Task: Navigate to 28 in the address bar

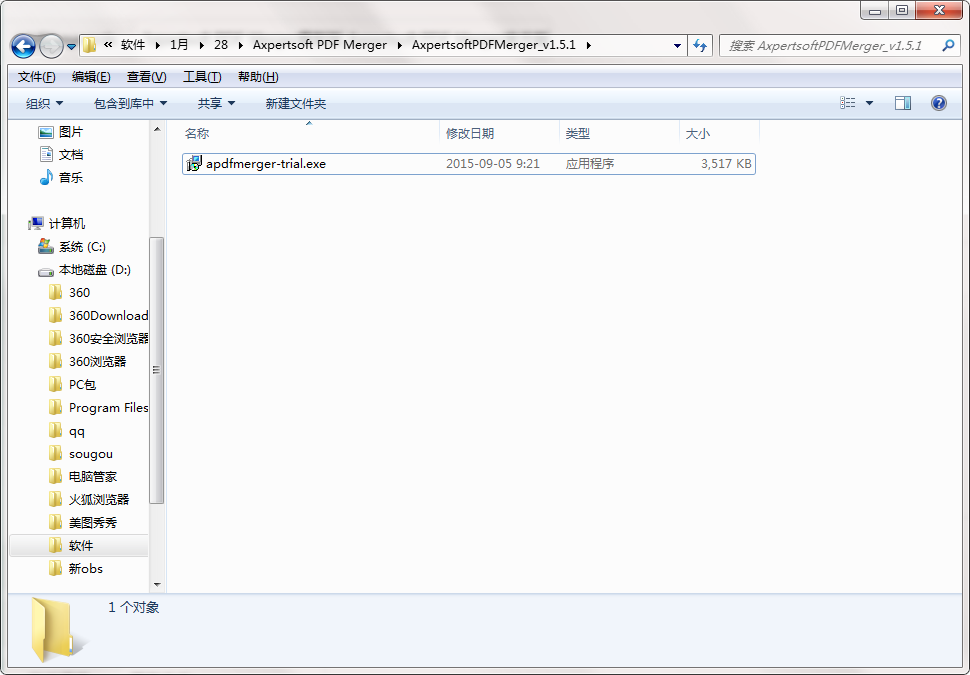Action: pos(221,45)
